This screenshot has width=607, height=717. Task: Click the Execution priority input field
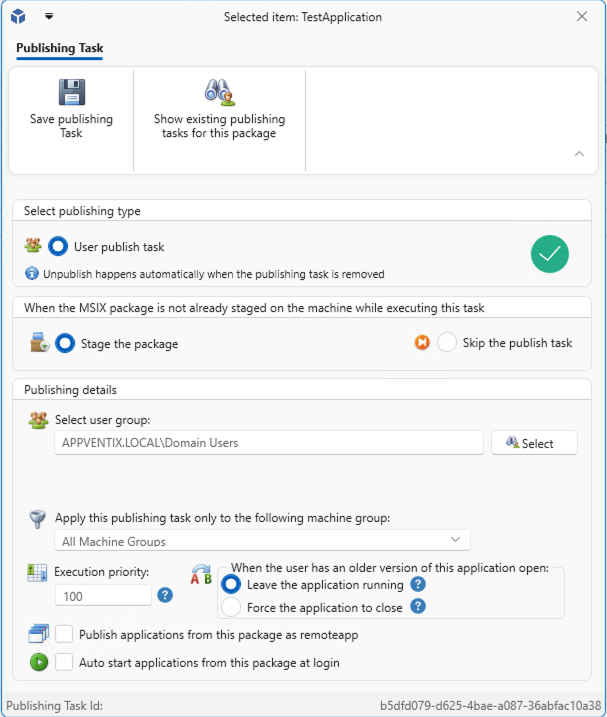(103, 595)
